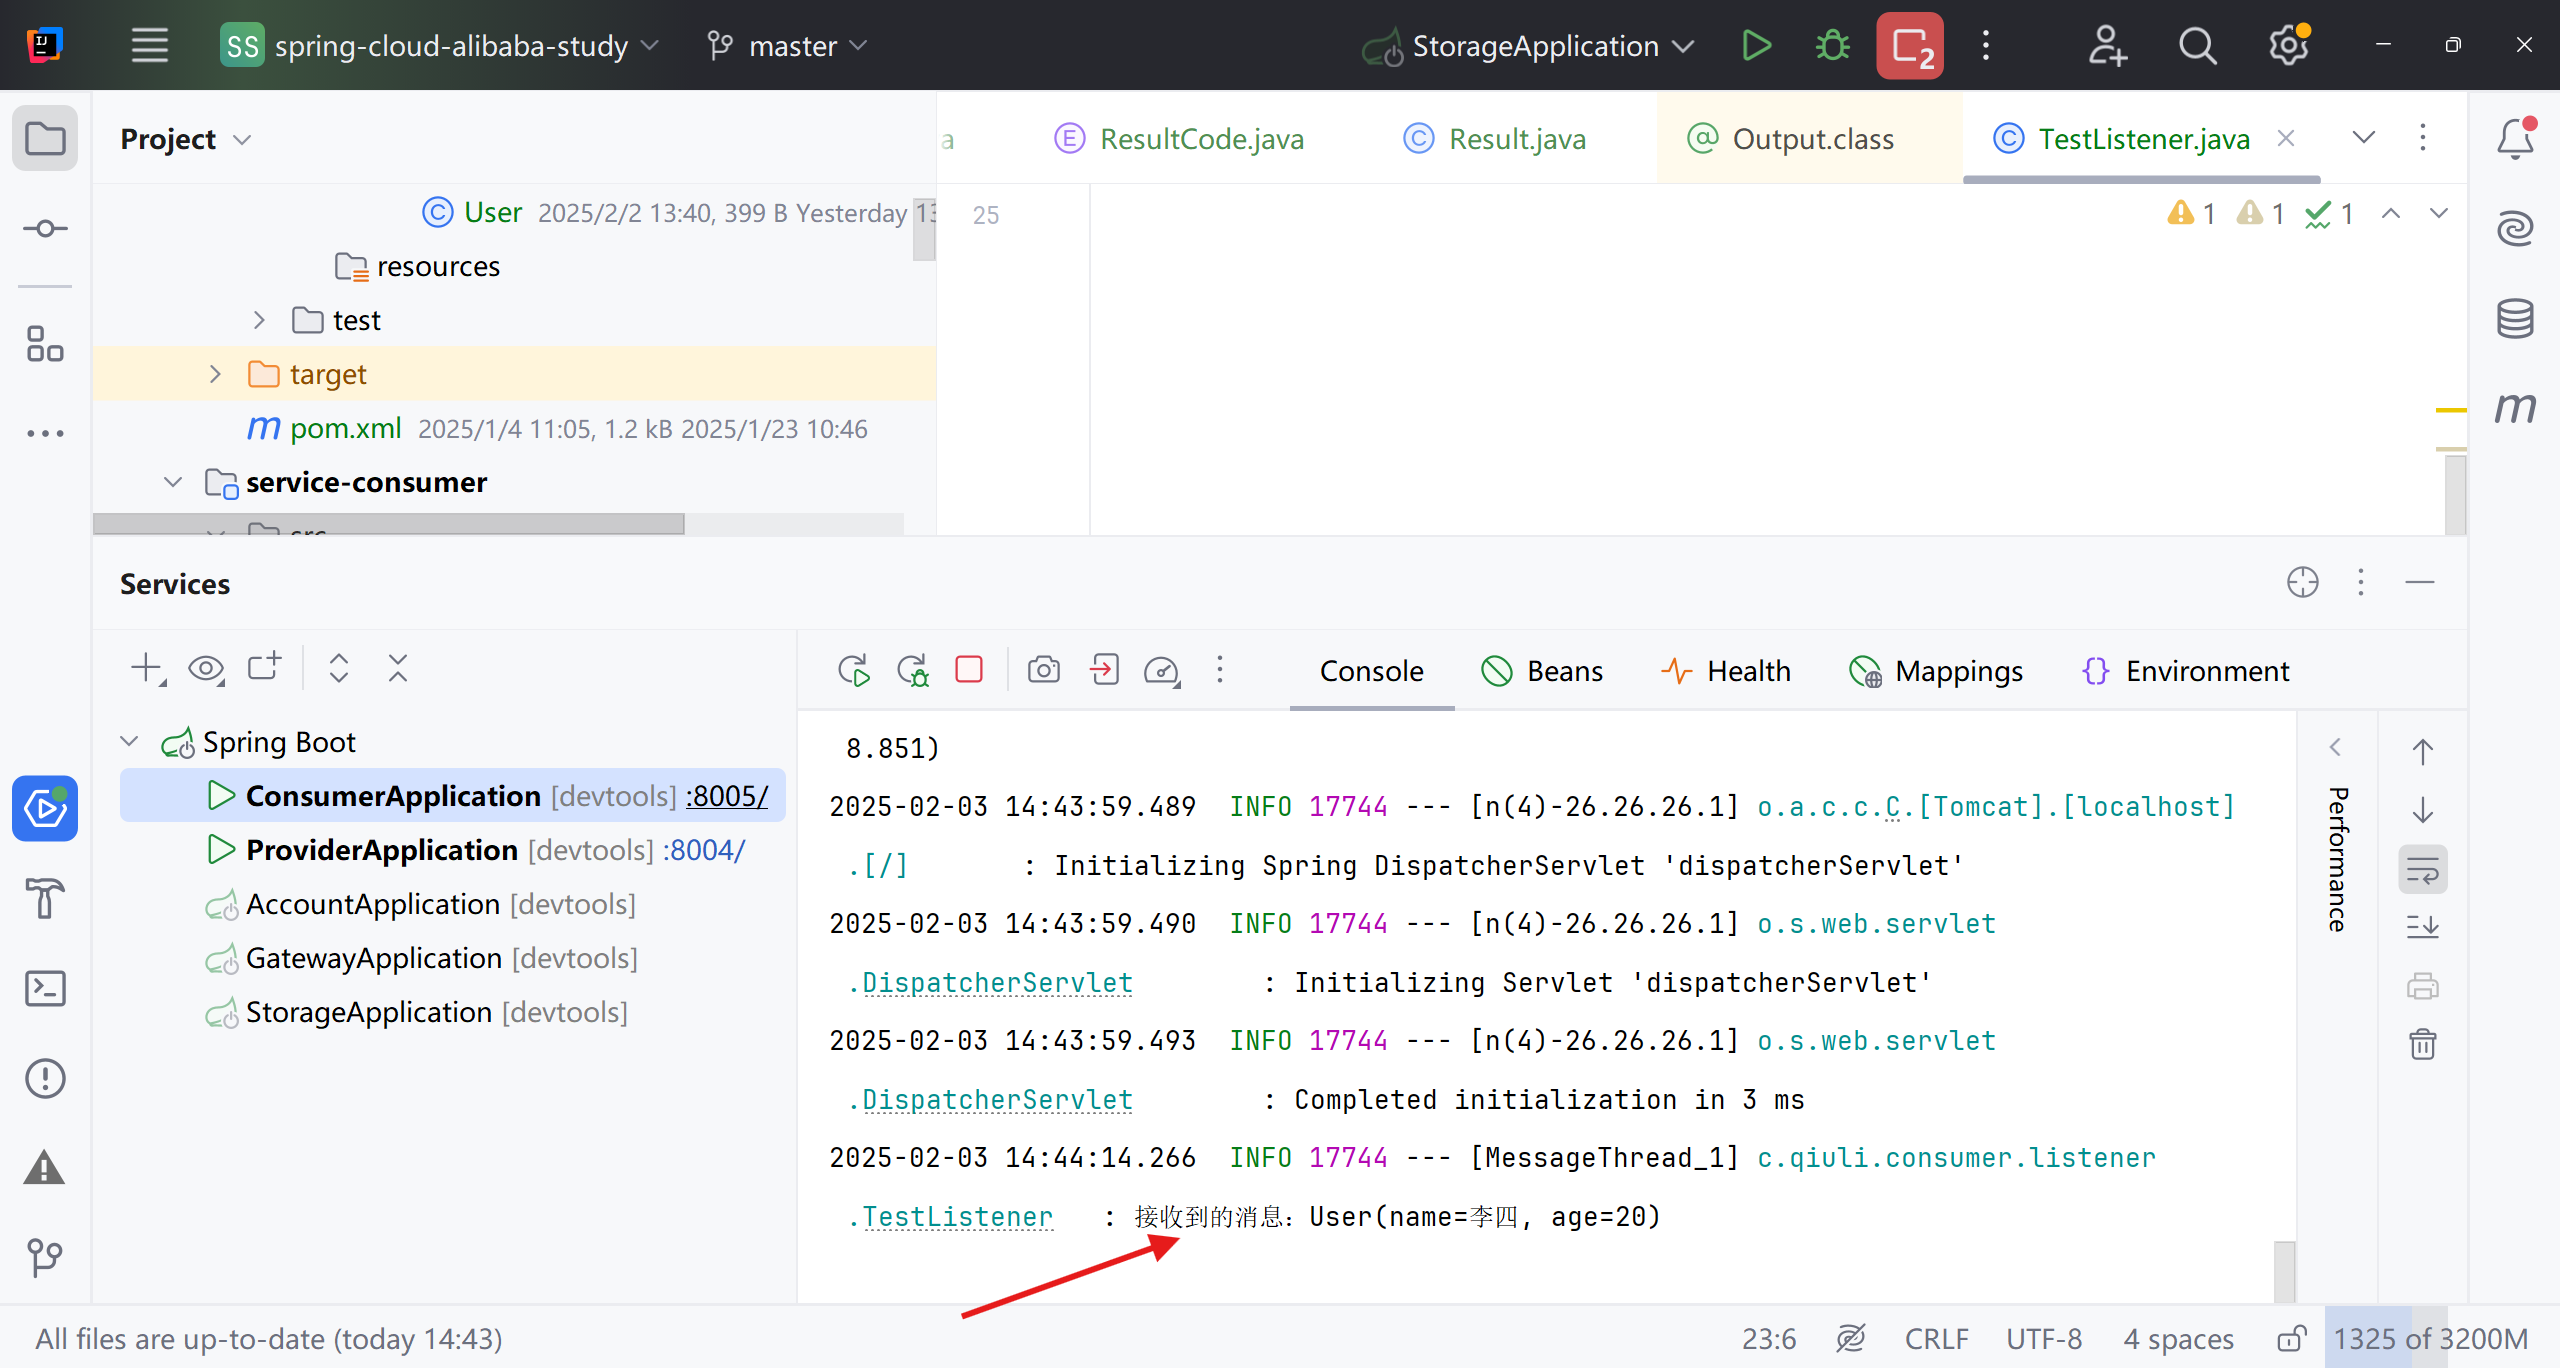Image resolution: width=2560 pixels, height=1368 pixels.
Task: Click the Rerun ConsumerApplication icon
Action: click(853, 670)
